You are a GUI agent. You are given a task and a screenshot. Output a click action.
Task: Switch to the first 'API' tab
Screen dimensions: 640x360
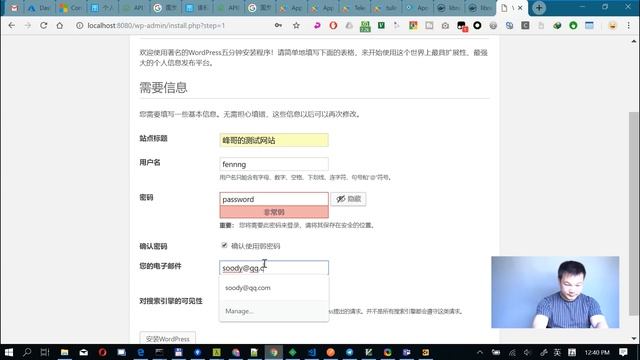[x=134, y=8]
